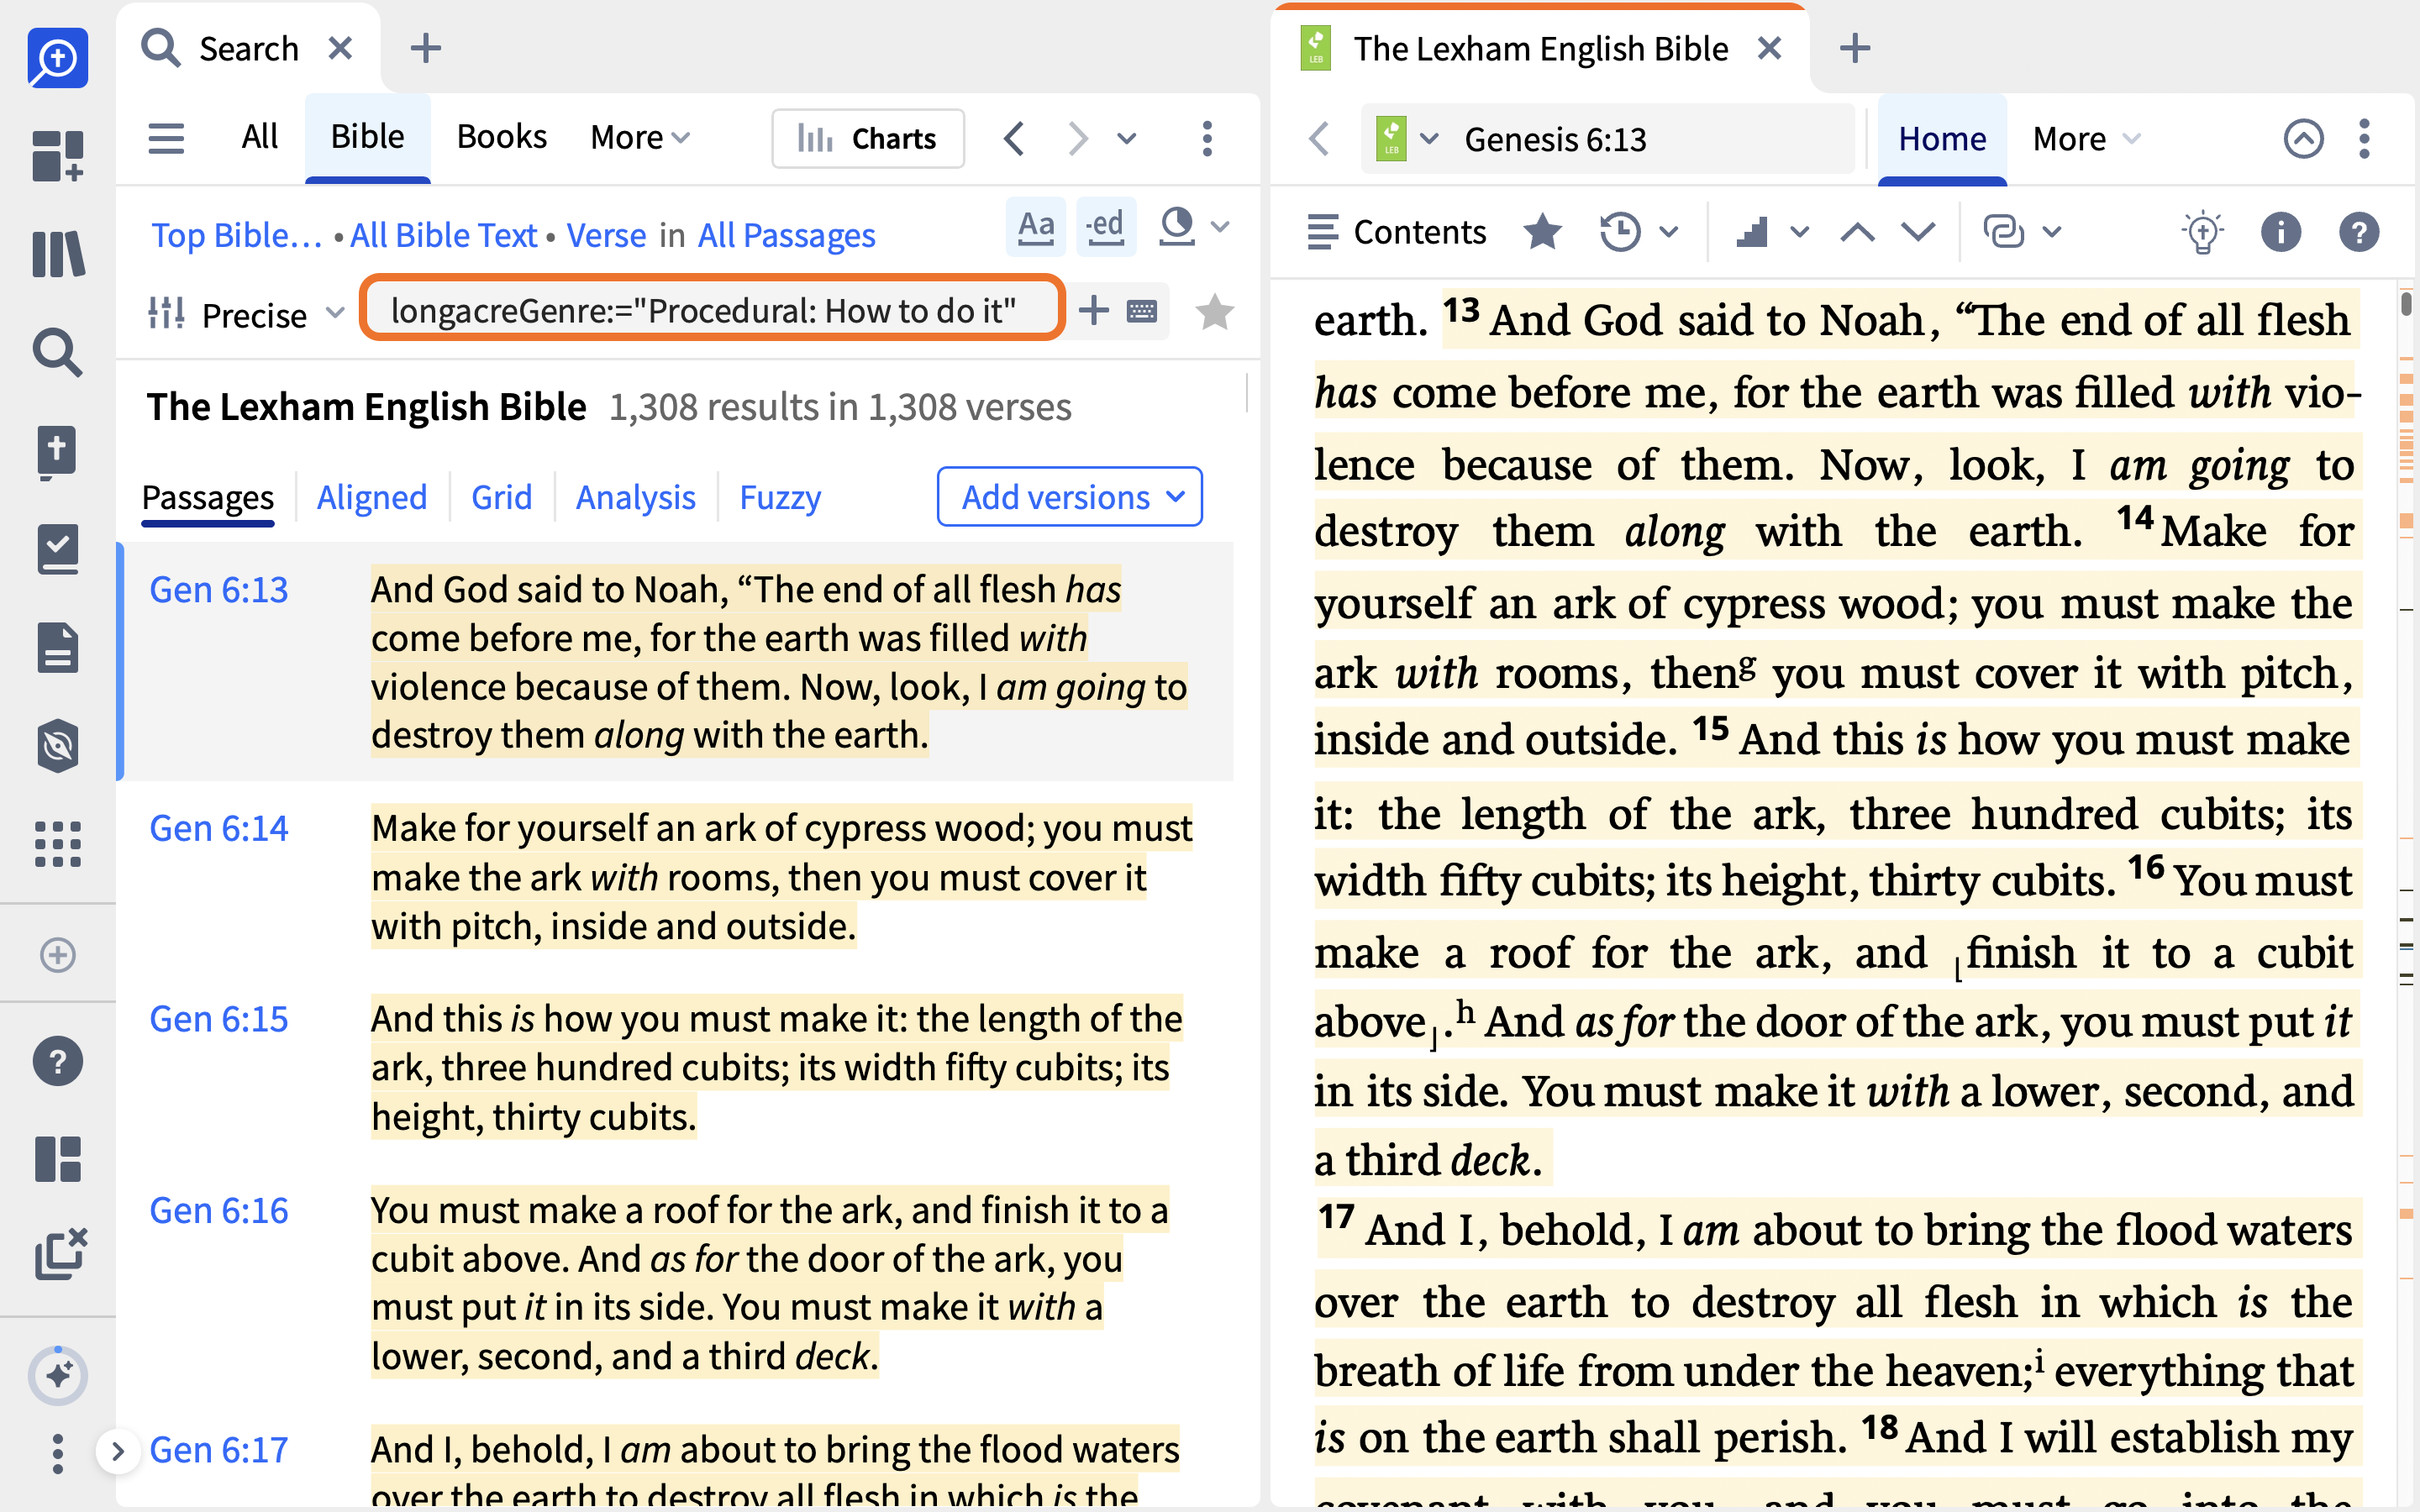The width and height of the screenshot is (2420, 1512).
Task: Open the dashboard add-panel icon in sidebar
Action: click(x=58, y=156)
